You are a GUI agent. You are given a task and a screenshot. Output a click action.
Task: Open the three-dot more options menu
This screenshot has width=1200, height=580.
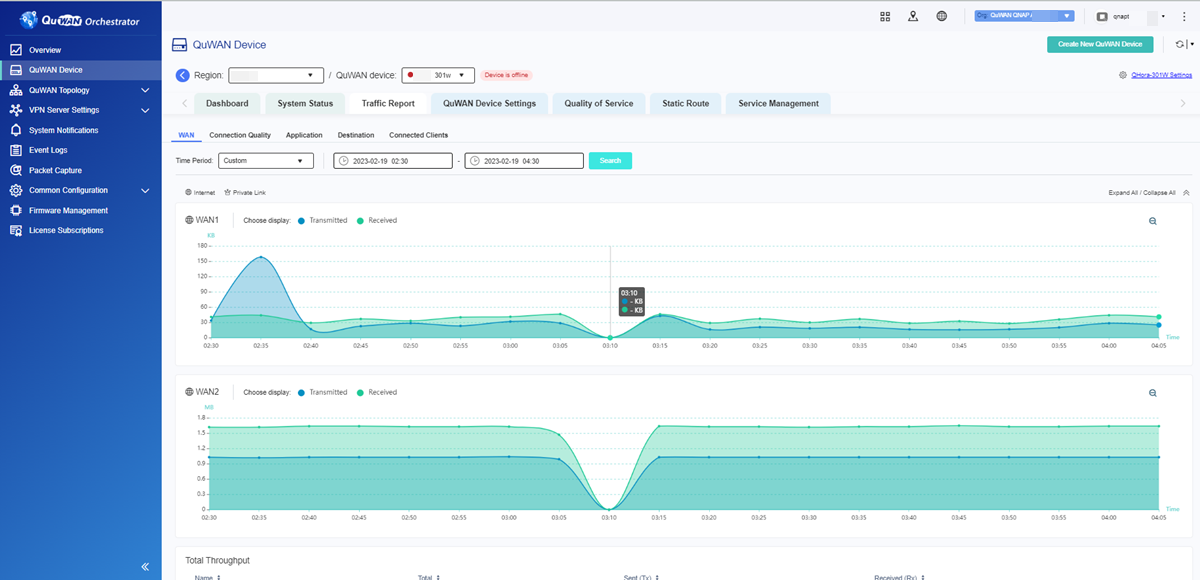(1182, 16)
